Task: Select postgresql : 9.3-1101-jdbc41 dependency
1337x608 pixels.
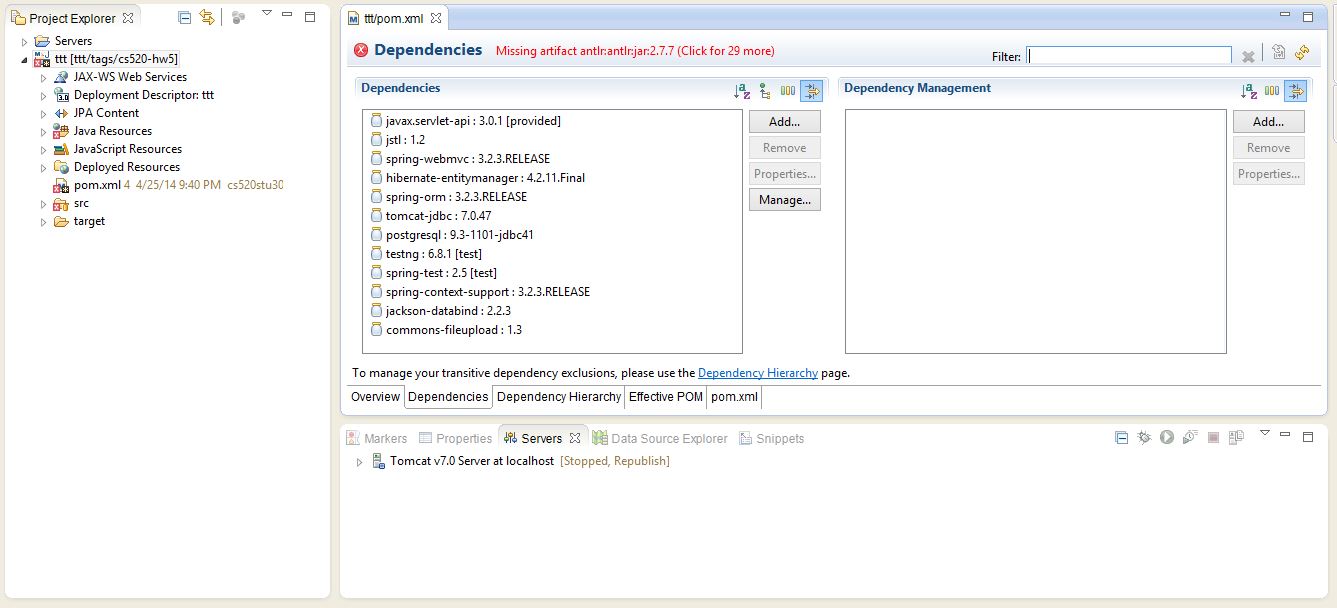Action: click(451, 235)
